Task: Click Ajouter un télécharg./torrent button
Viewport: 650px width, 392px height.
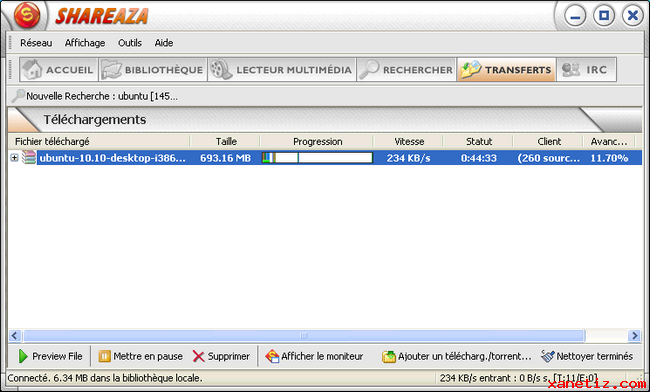Action: click(456, 356)
